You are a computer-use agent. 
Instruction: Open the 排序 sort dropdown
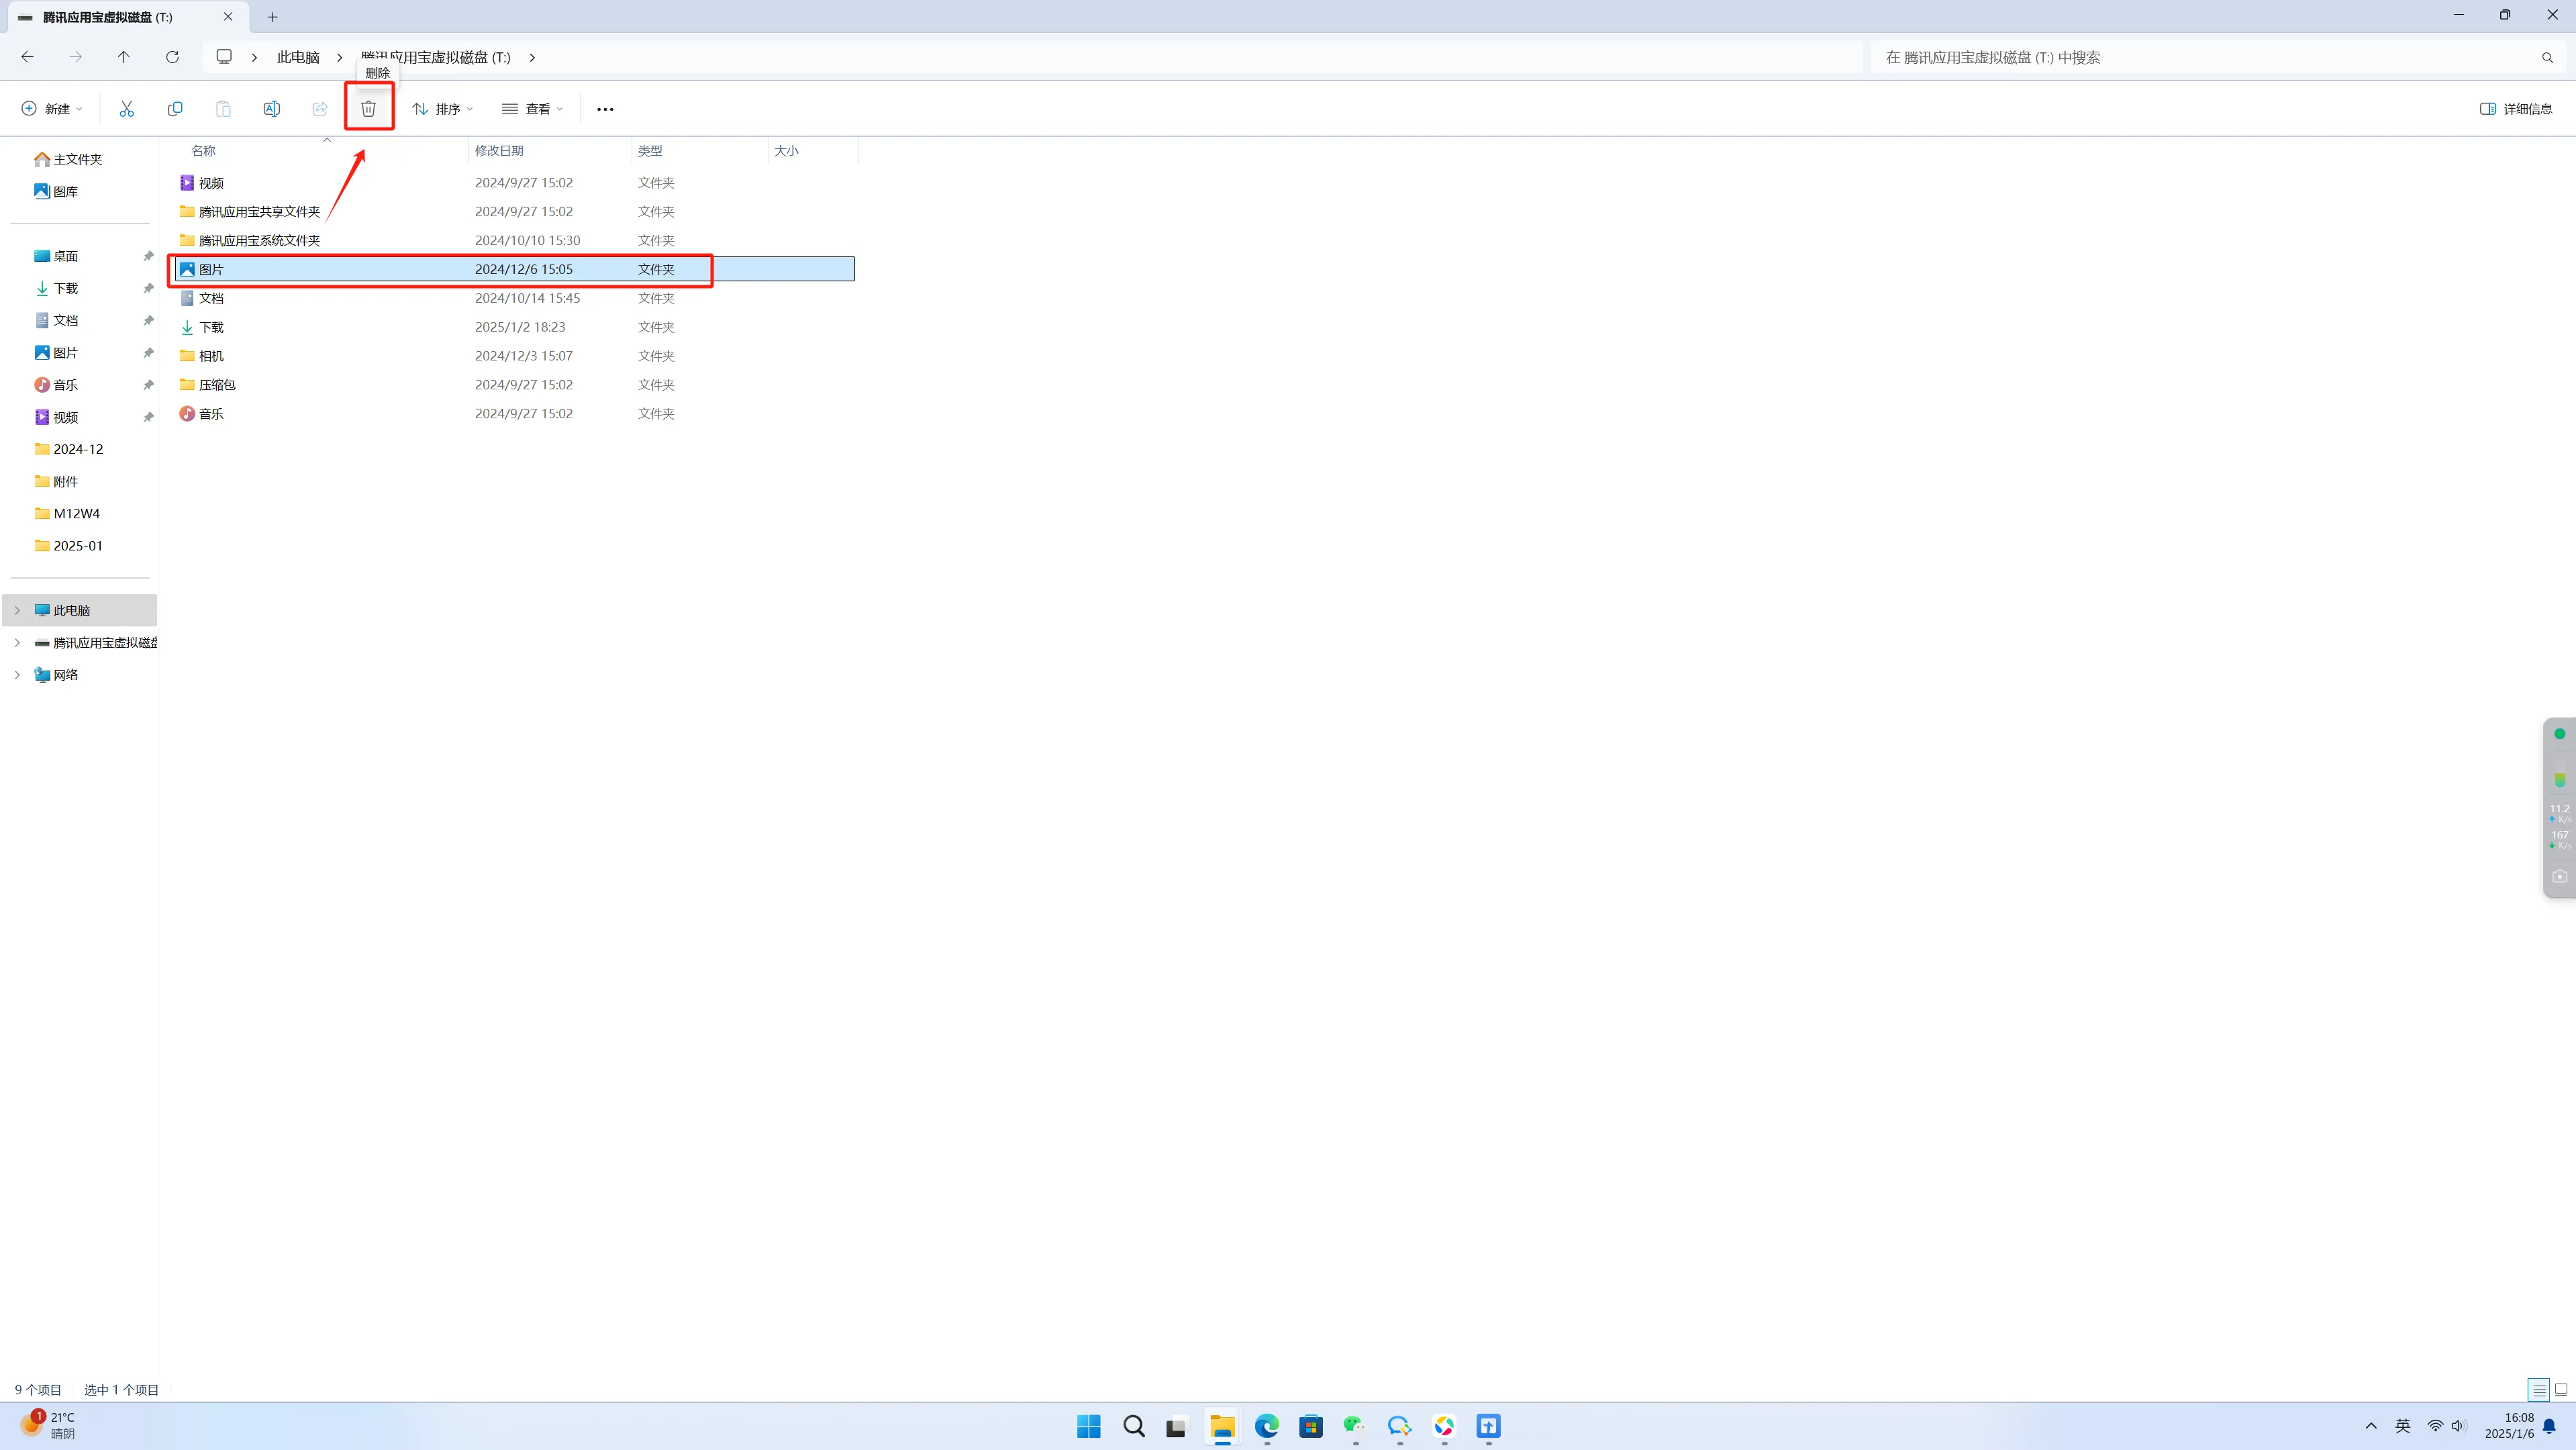(442, 109)
